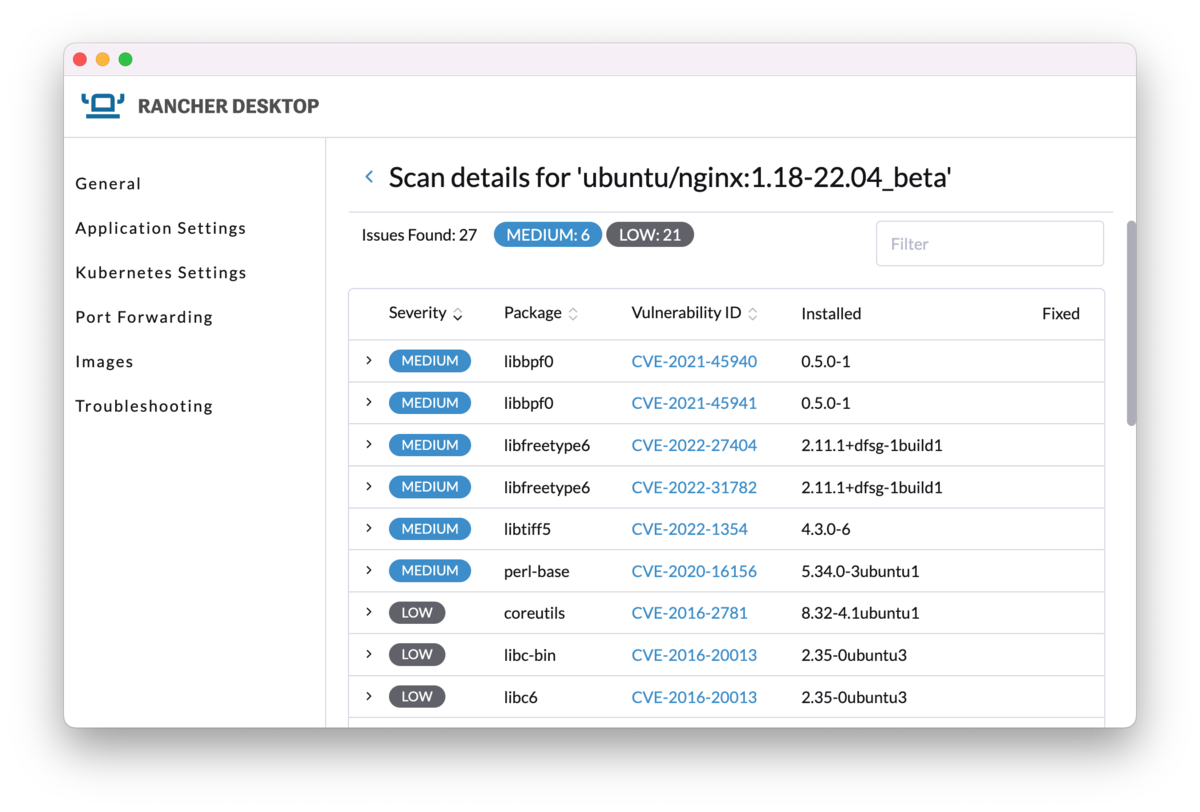The width and height of the screenshot is (1200, 812).
Task: Maximize window with the green button
Action: pos(125,59)
